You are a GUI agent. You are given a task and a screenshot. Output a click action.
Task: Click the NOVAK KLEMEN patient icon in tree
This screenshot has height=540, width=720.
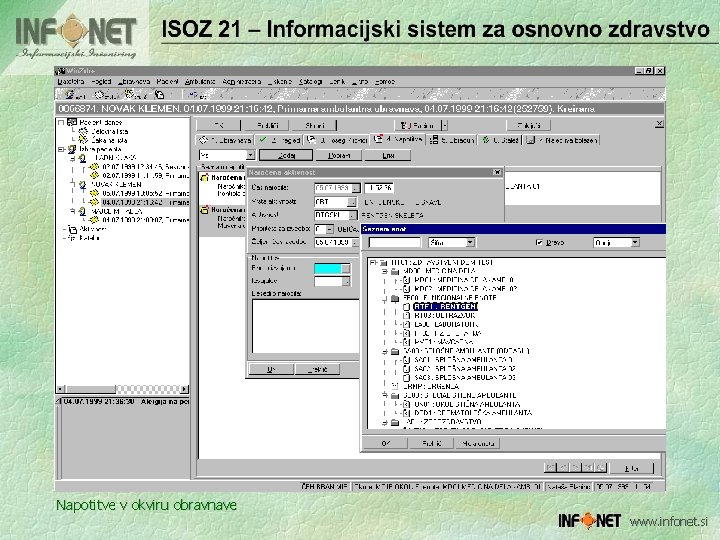[x=82, y=185]
